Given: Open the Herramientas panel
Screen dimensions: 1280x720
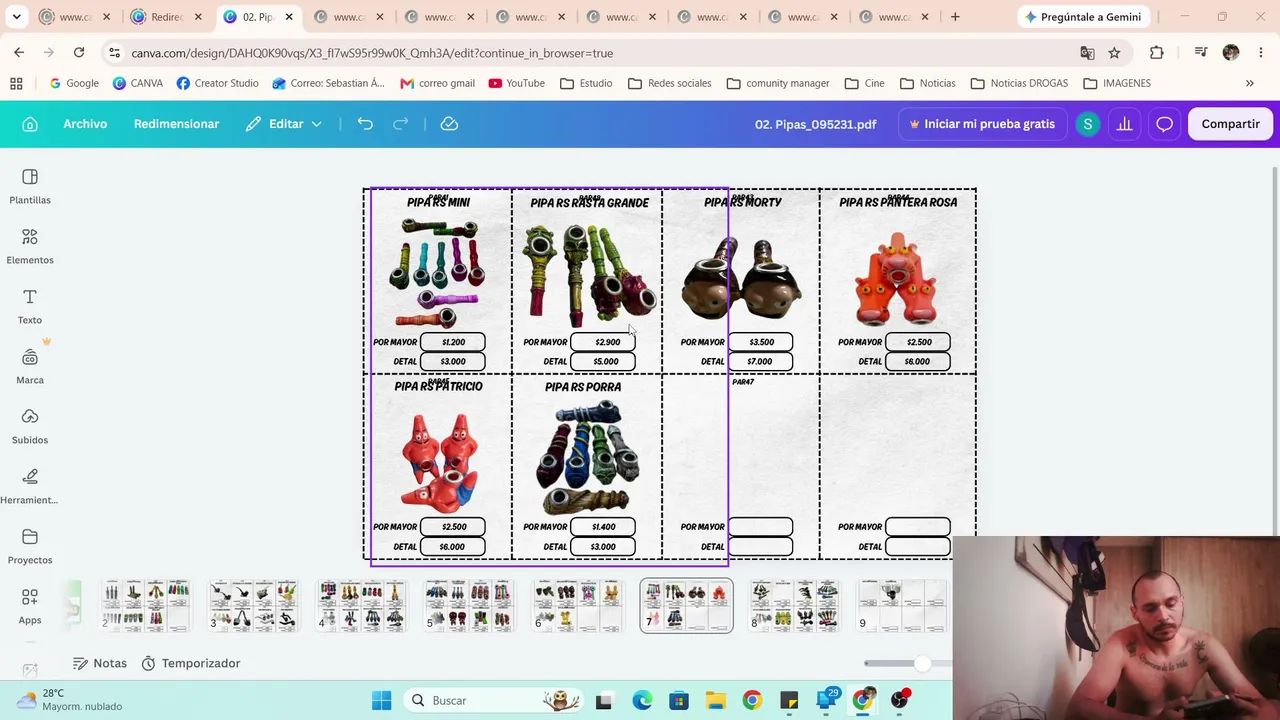Looking at the screenshot, I should pyautogui.click(x=30, y=486).
